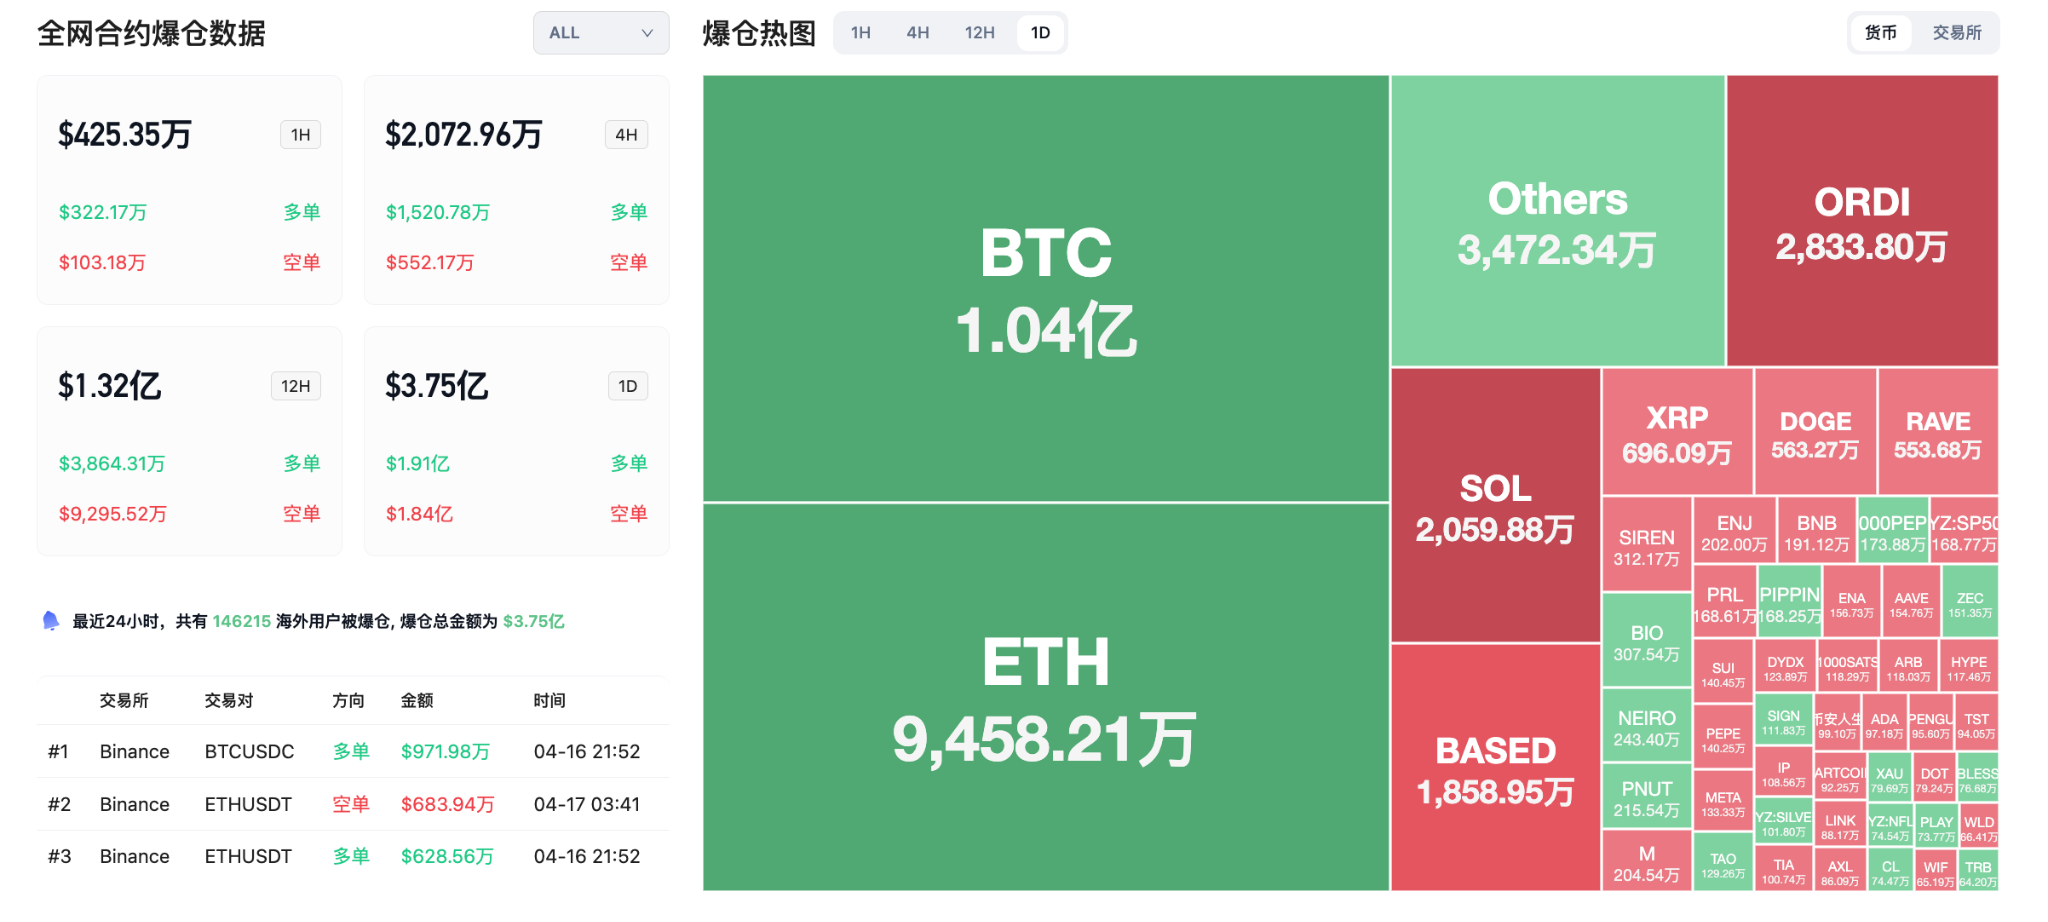This screenshot has height=922, width=2048.
Task: Switch heatmap to 1H timeframe
Action: coord(861,33)
